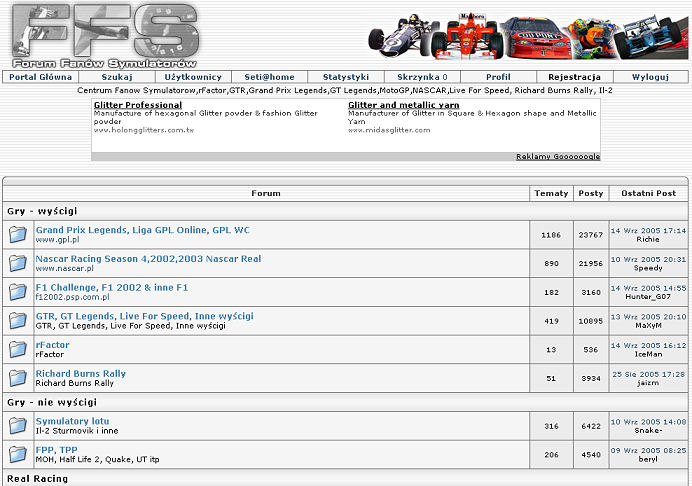Click the Reklamy Goooooogle link
The width and height of the screenshot is (692, 486).
558,157
